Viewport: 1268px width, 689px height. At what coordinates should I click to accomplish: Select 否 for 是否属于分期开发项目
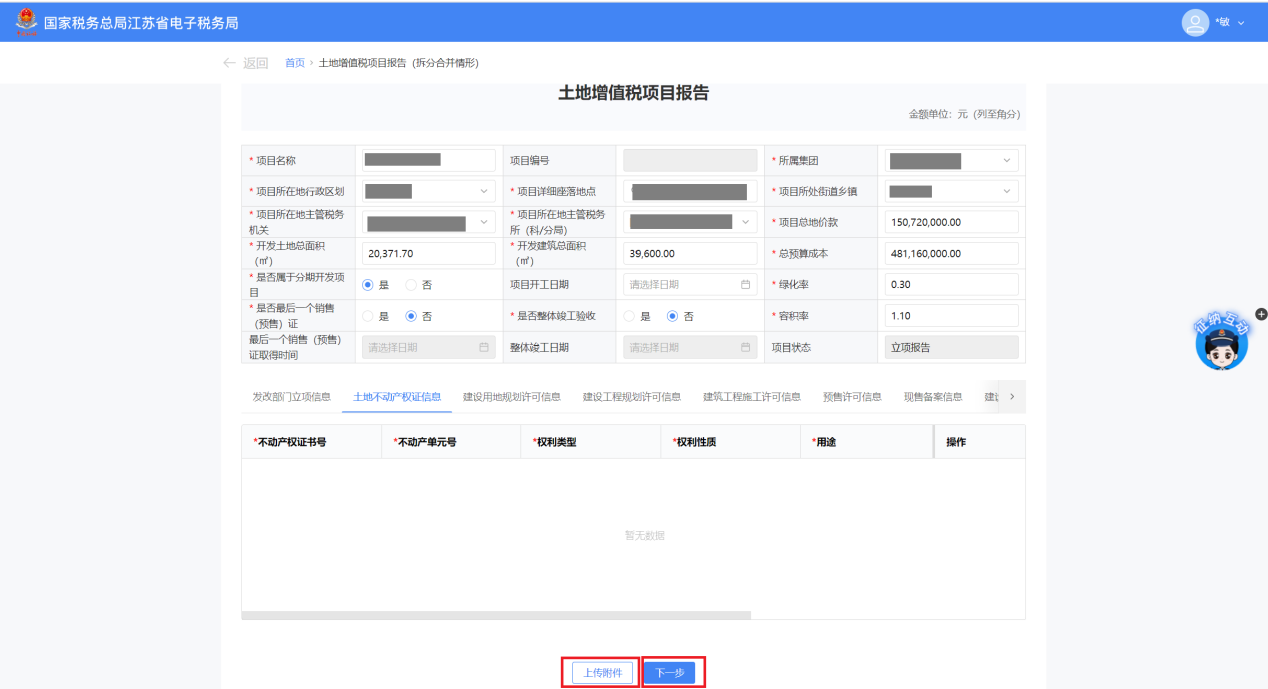pyautogui.click(x=411, y=285)
